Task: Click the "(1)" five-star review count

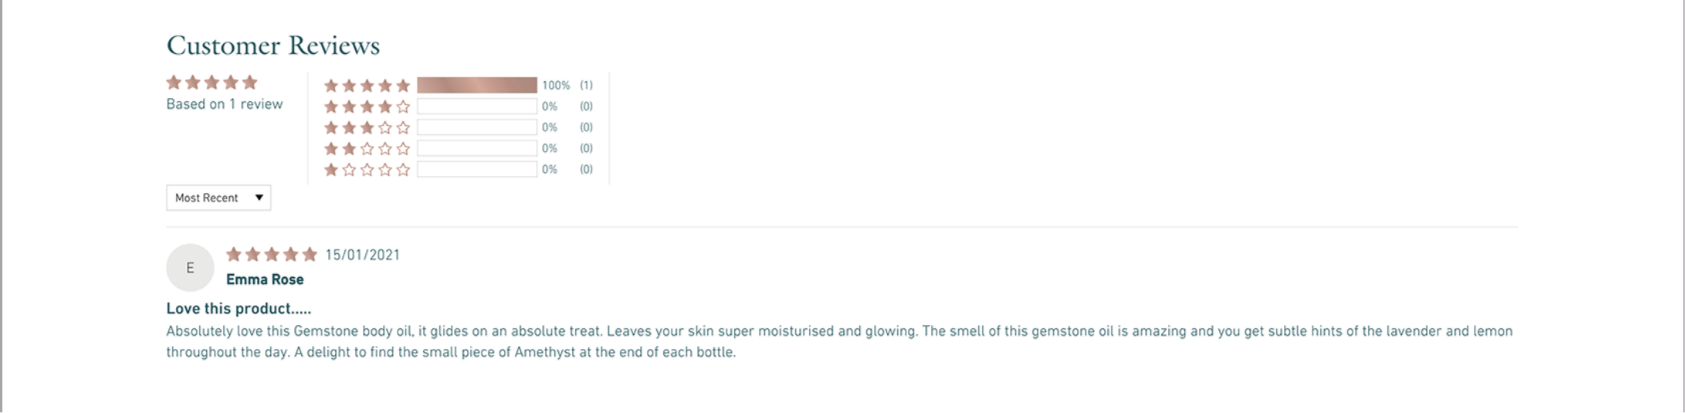Action: pos(586,86)
